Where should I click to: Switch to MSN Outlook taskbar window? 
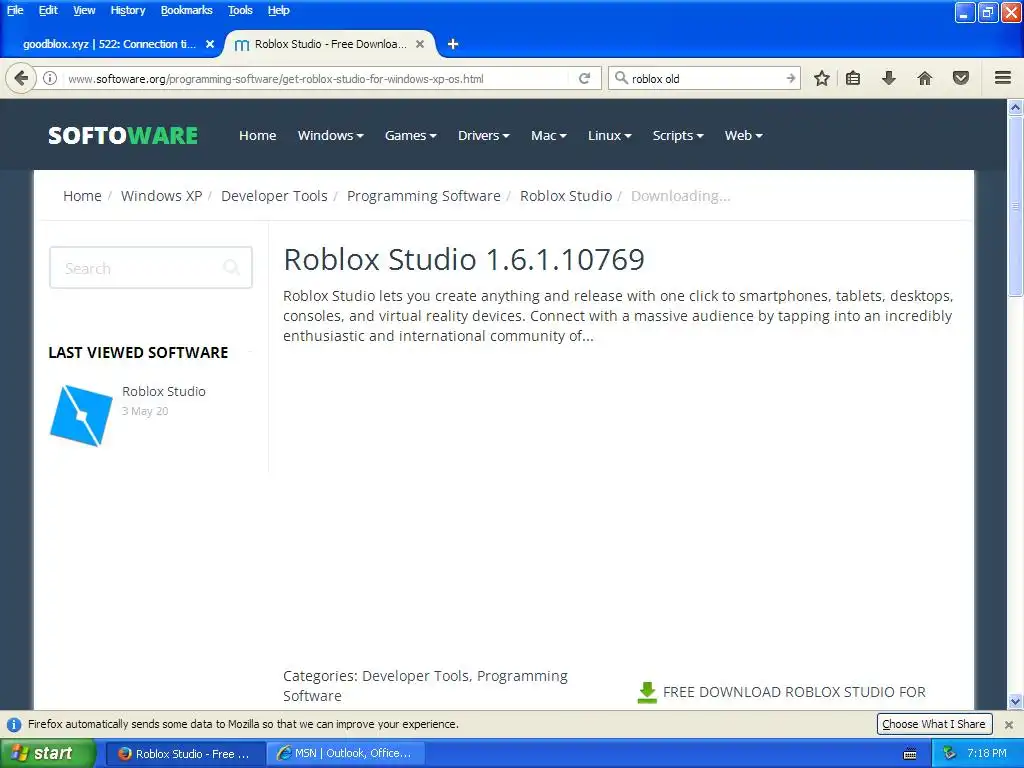point(345,753)
